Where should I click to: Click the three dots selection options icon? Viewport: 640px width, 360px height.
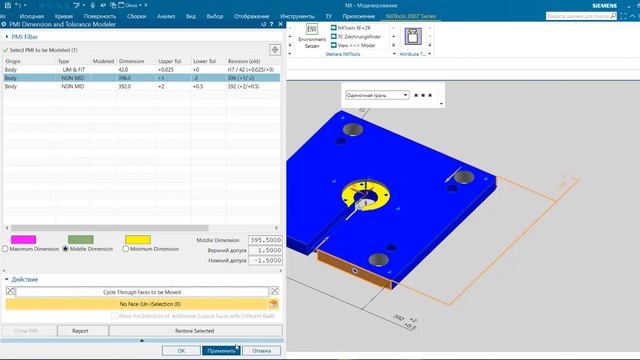423,95
